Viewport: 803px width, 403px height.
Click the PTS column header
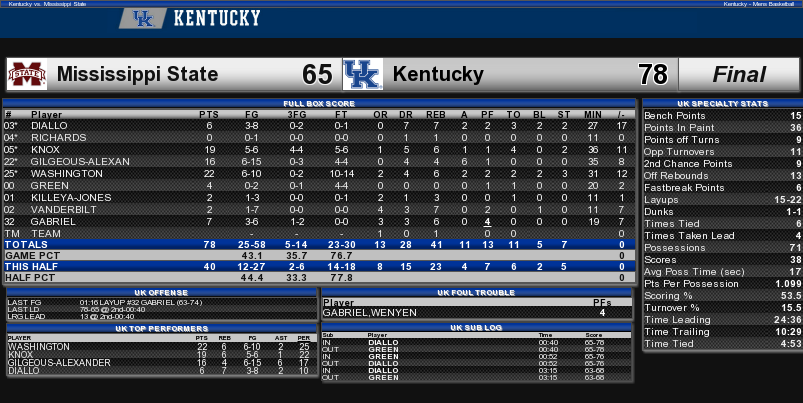(x=209, y=115)
